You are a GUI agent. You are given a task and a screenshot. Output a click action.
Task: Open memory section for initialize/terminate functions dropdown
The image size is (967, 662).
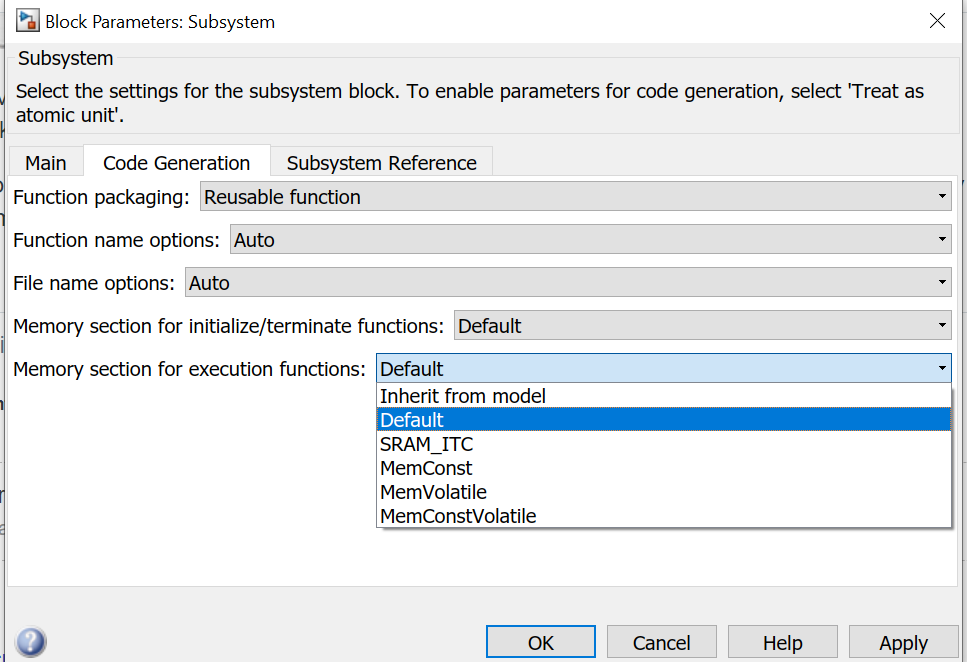[x=702, y=326]
